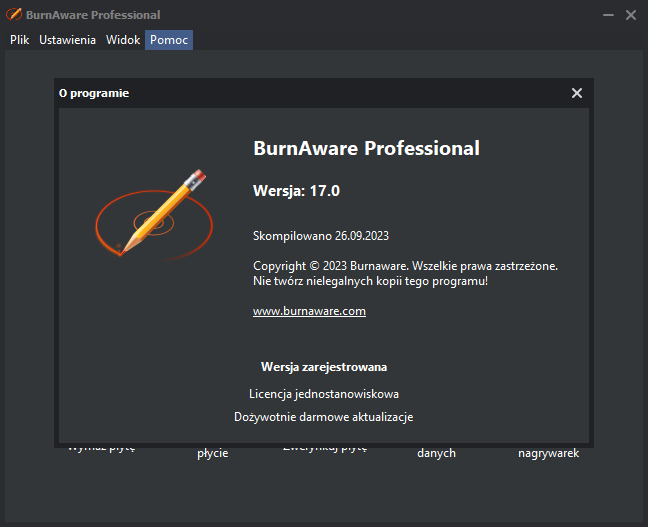Viewport: 648px width, 527px height.
Task: Click the danych label in main window
Action: 436,453
